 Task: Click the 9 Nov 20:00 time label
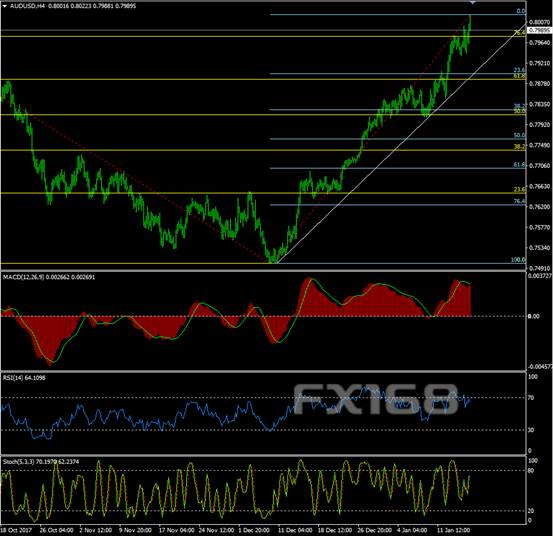135,530
